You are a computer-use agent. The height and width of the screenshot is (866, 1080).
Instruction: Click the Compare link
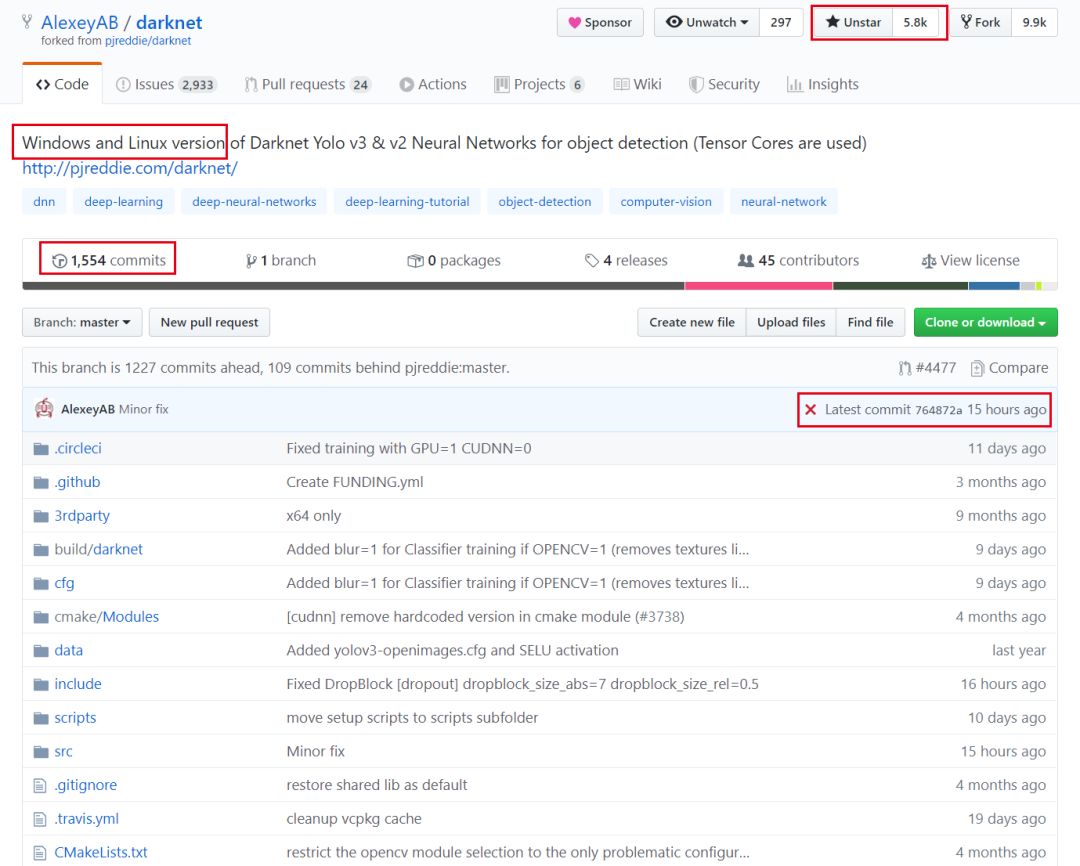pyautogui.click(x=1009, y=368)
